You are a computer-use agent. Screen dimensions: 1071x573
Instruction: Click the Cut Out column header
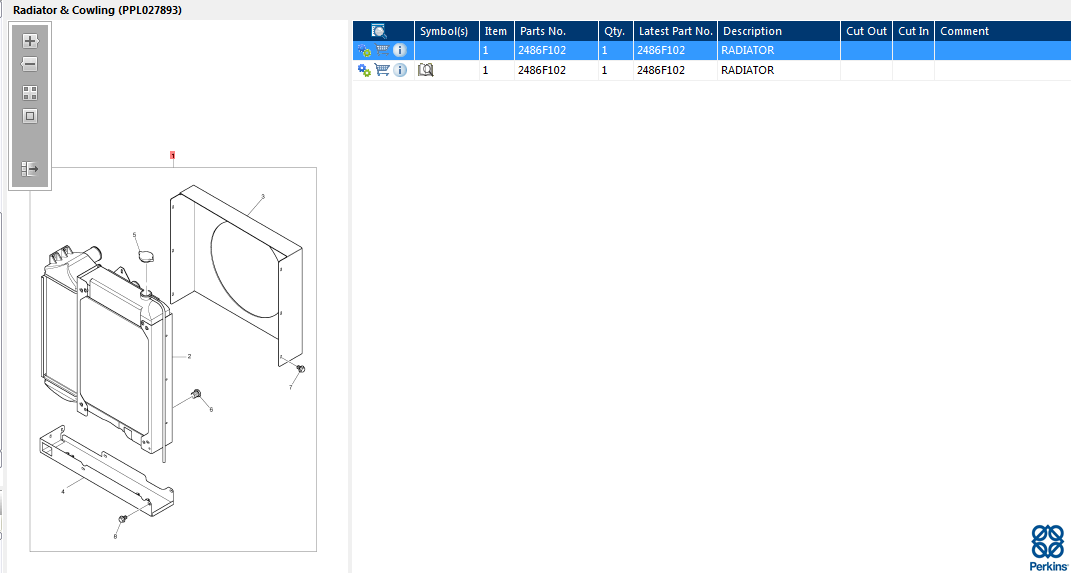[x=866, y=31]
